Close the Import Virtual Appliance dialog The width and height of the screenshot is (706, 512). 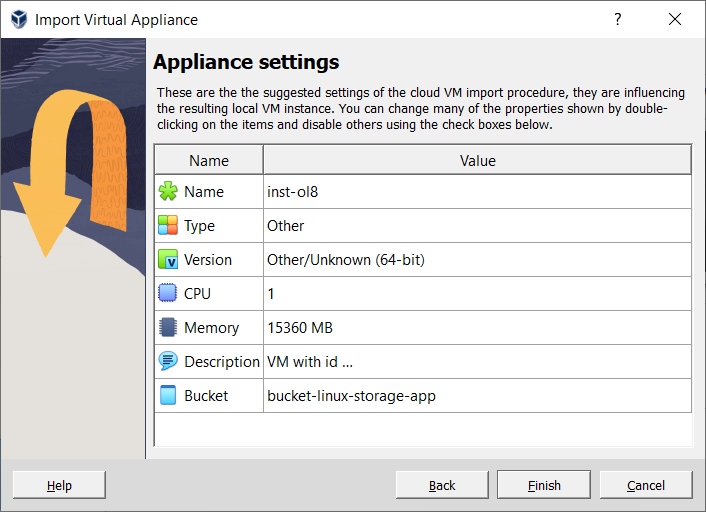point(674,19)
